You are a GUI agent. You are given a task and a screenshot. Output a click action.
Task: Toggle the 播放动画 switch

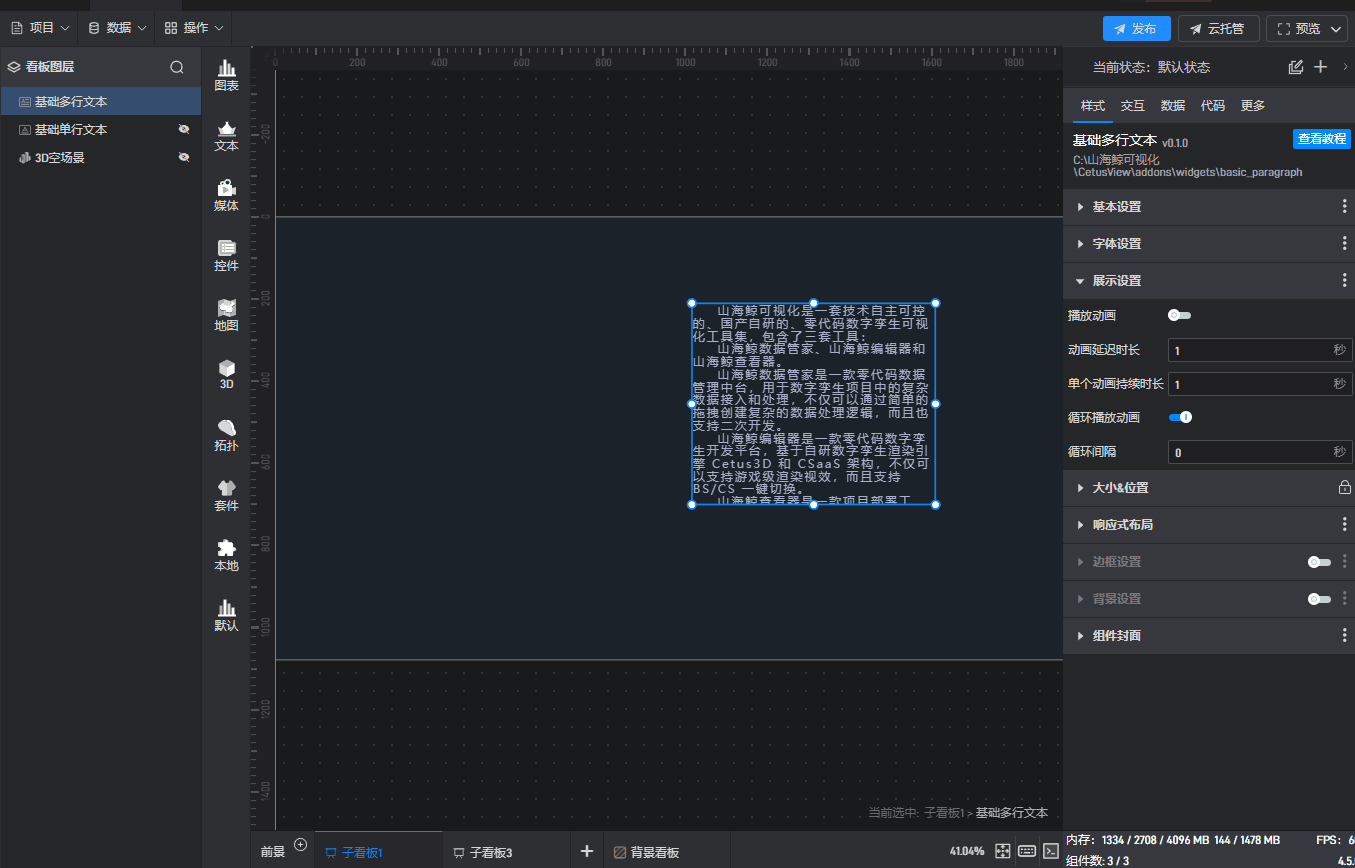coord(1180,316)
